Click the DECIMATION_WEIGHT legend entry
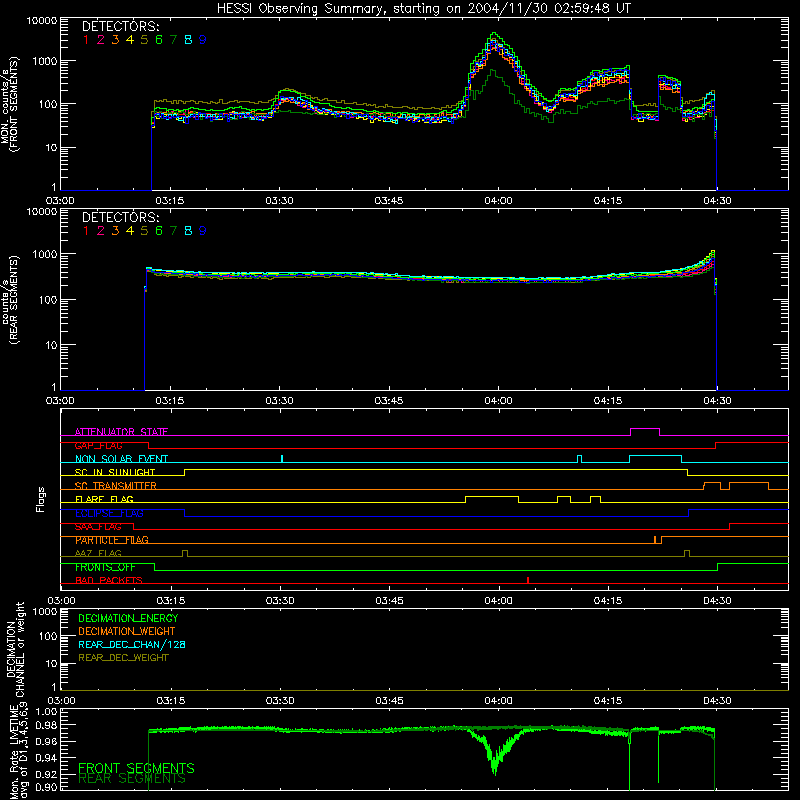The height and width of the screenshot is (800, 800). tap(127, 632)
